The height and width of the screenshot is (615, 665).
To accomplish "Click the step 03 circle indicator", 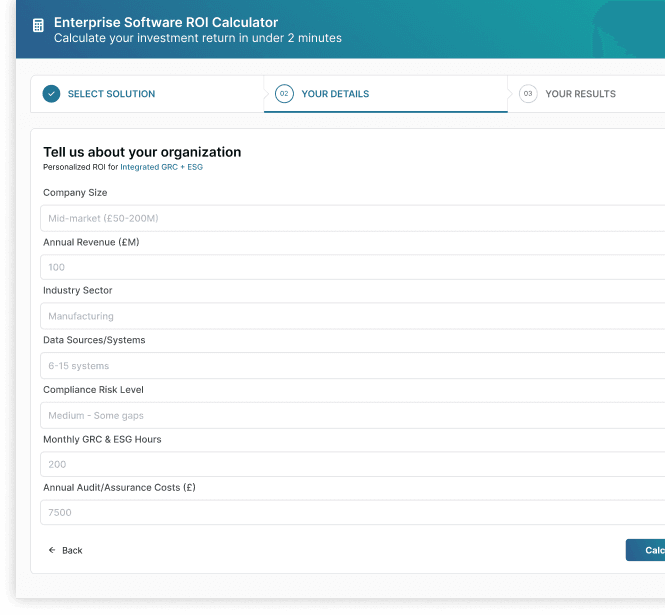I will [x=528, y=94].
